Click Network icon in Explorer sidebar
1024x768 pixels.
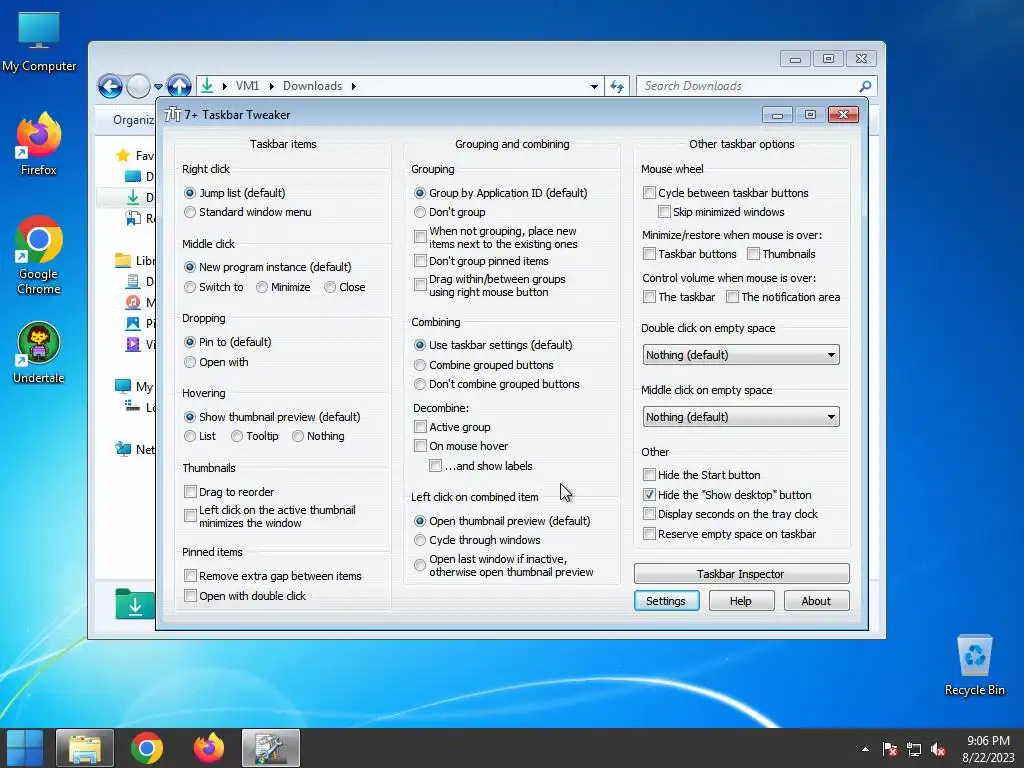[123, 449]
